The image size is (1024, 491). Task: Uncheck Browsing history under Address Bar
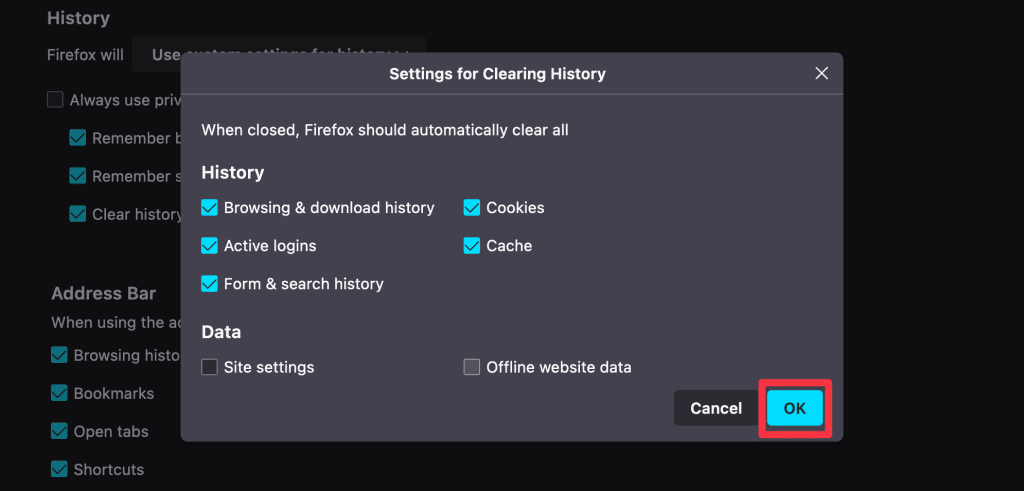[59, 355]
